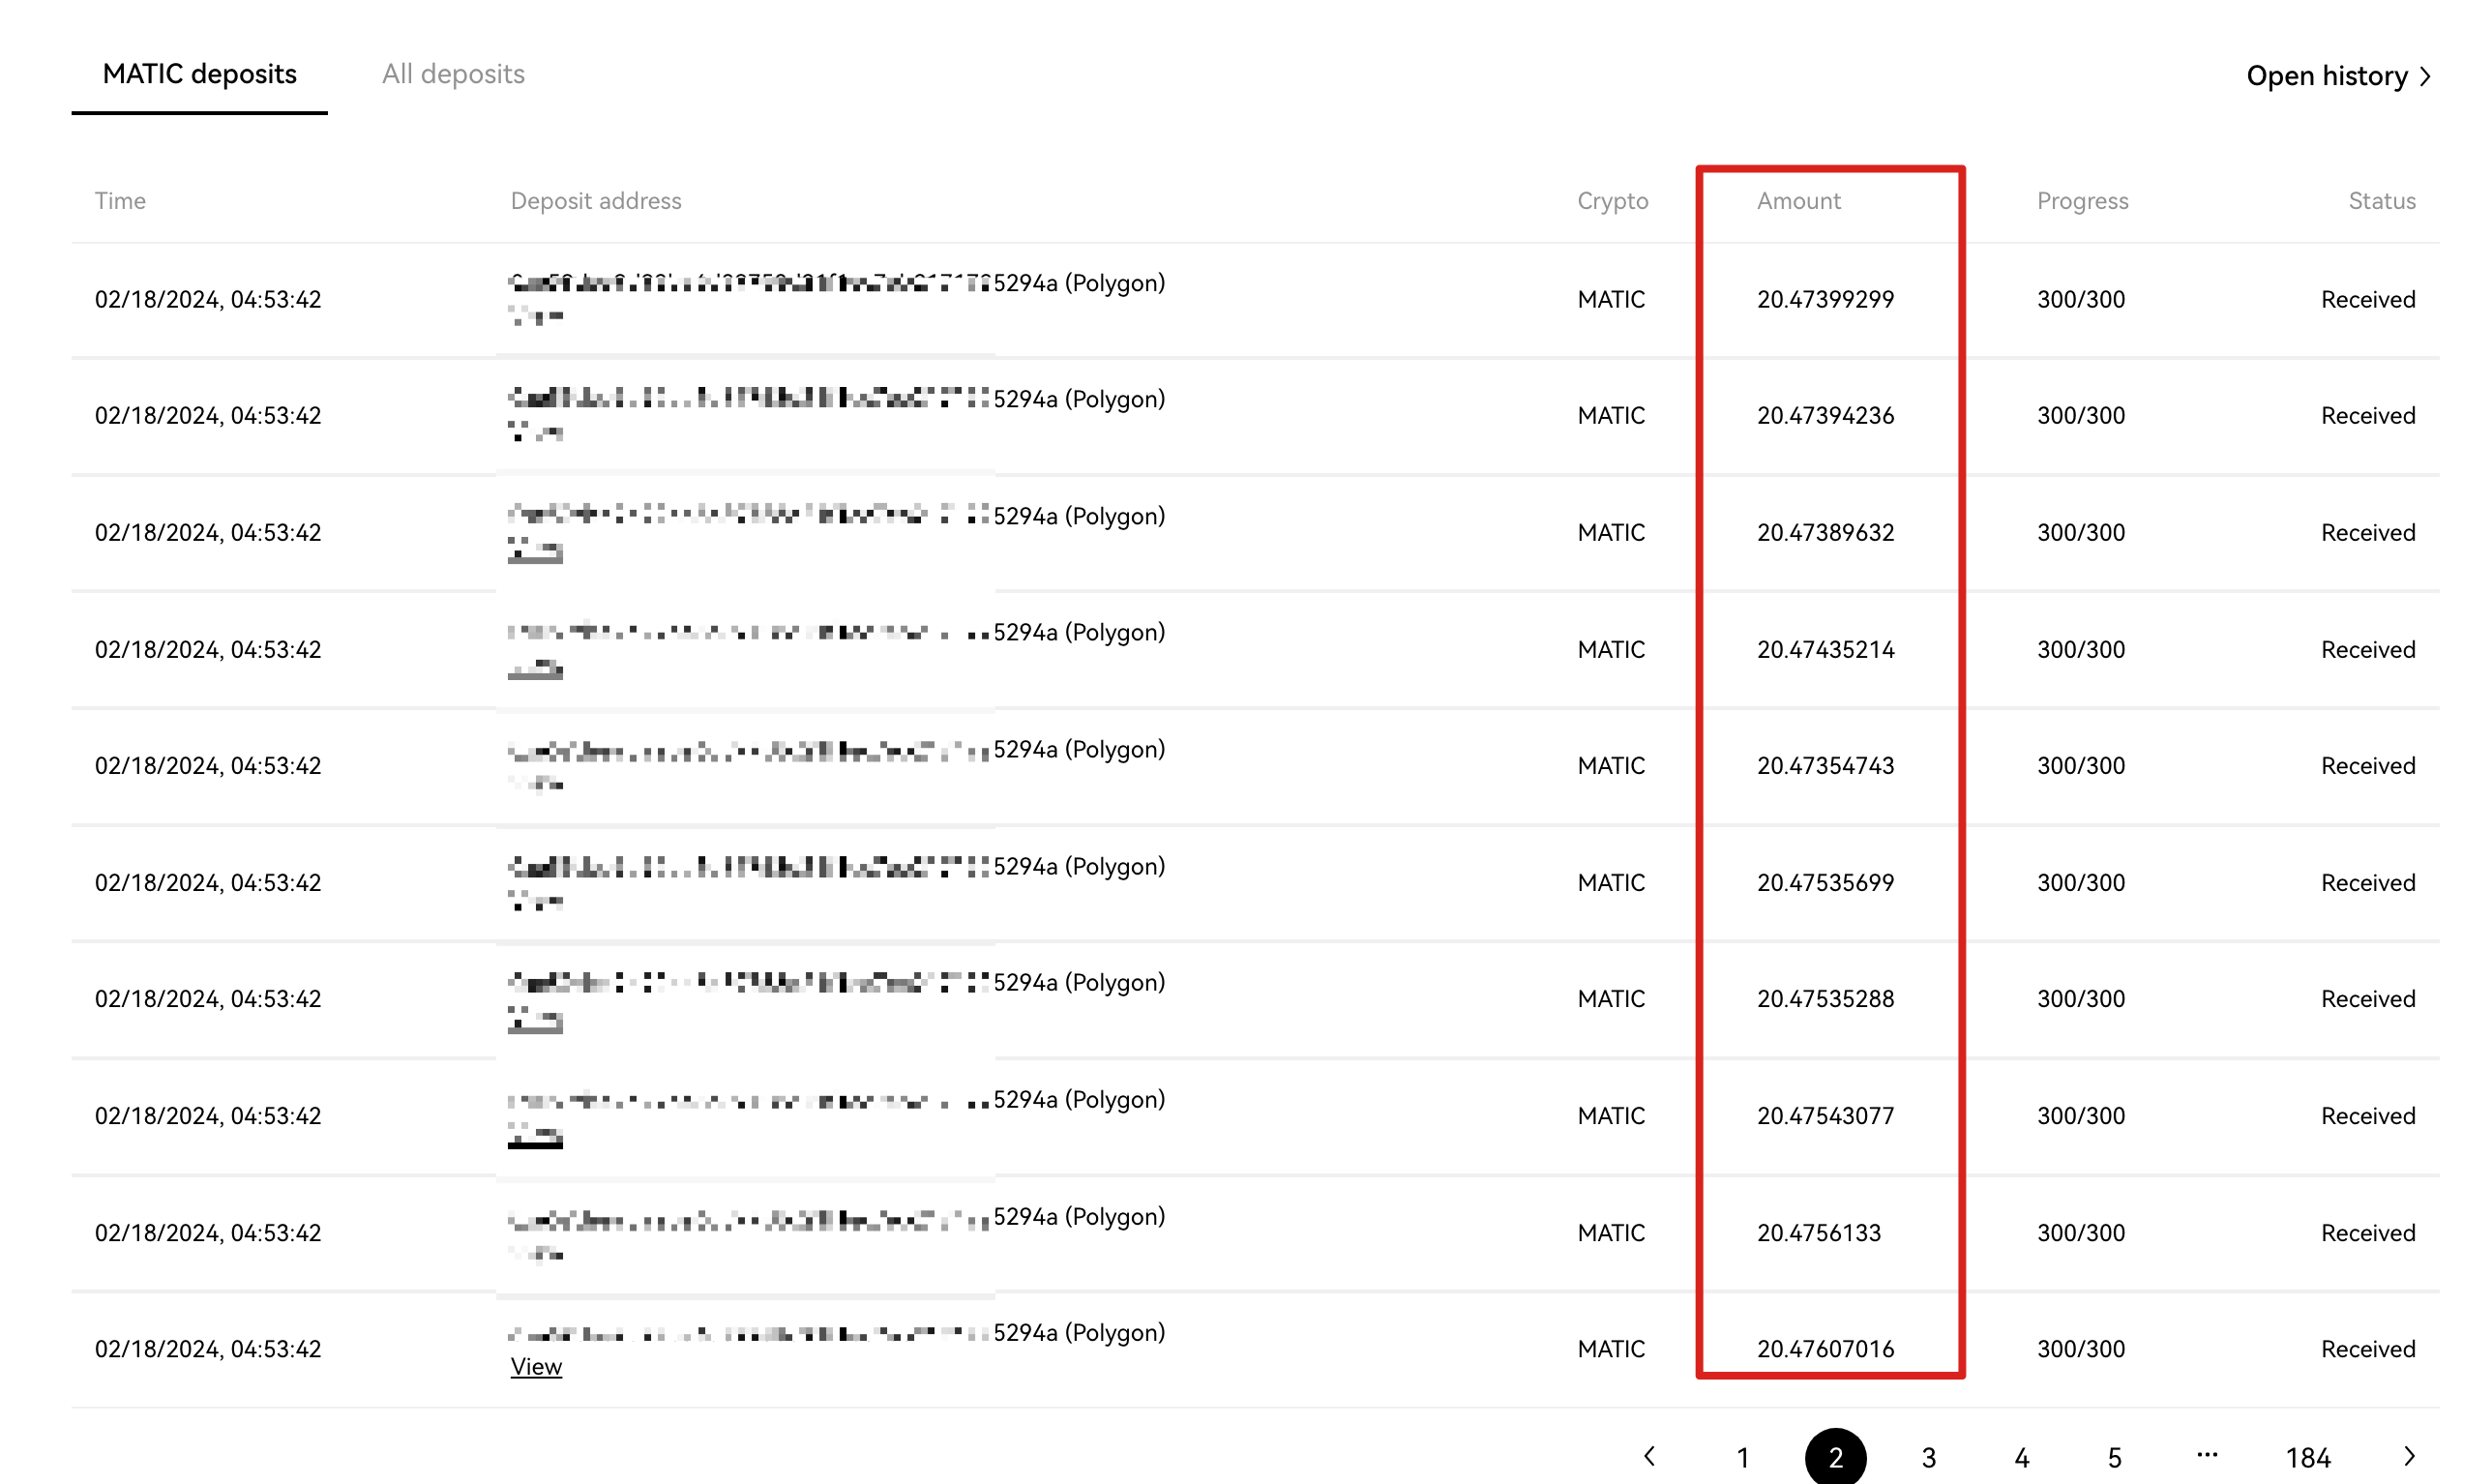
Task: Go to page 5
Action: pyautogui.click(x=2114, y=1458)
